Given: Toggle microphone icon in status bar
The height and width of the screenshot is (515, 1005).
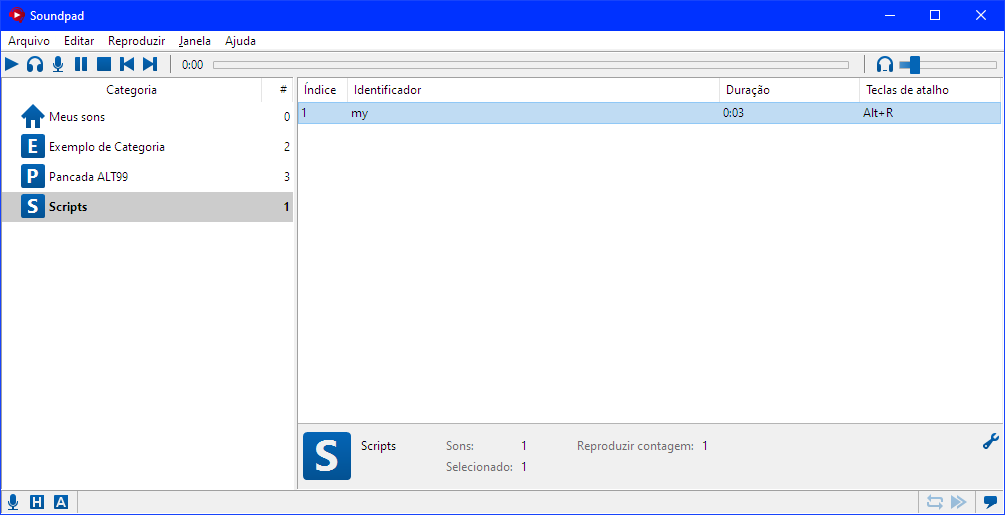Looking at the screenshot, I should (x=13, y=502).
